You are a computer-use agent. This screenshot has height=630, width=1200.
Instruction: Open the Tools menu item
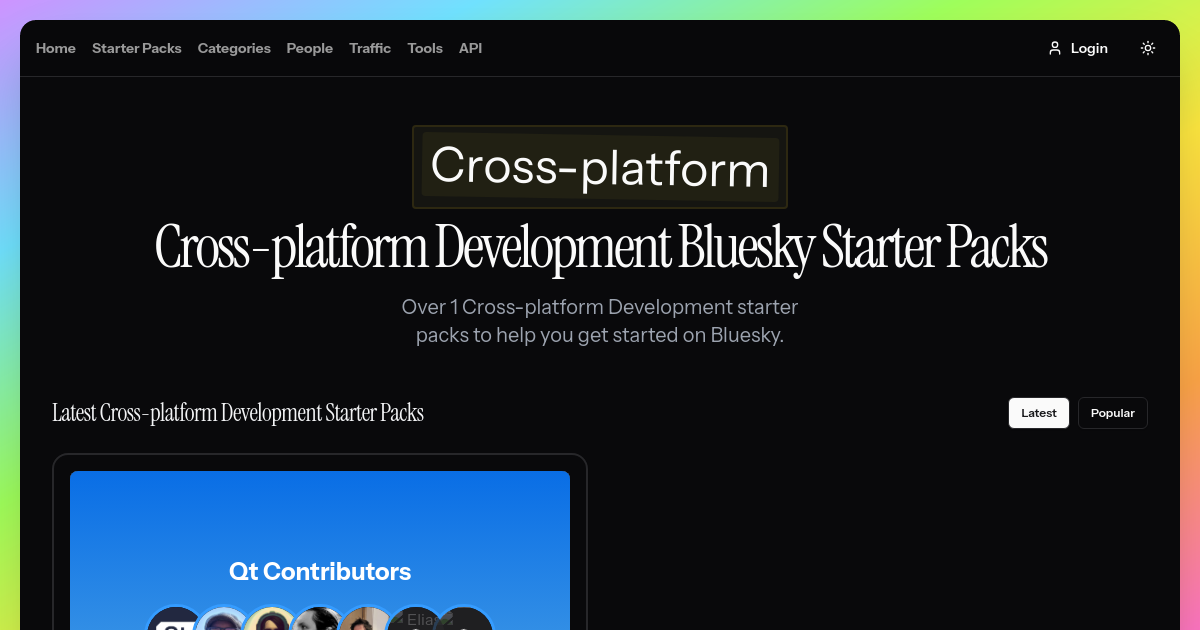point(425,48)
